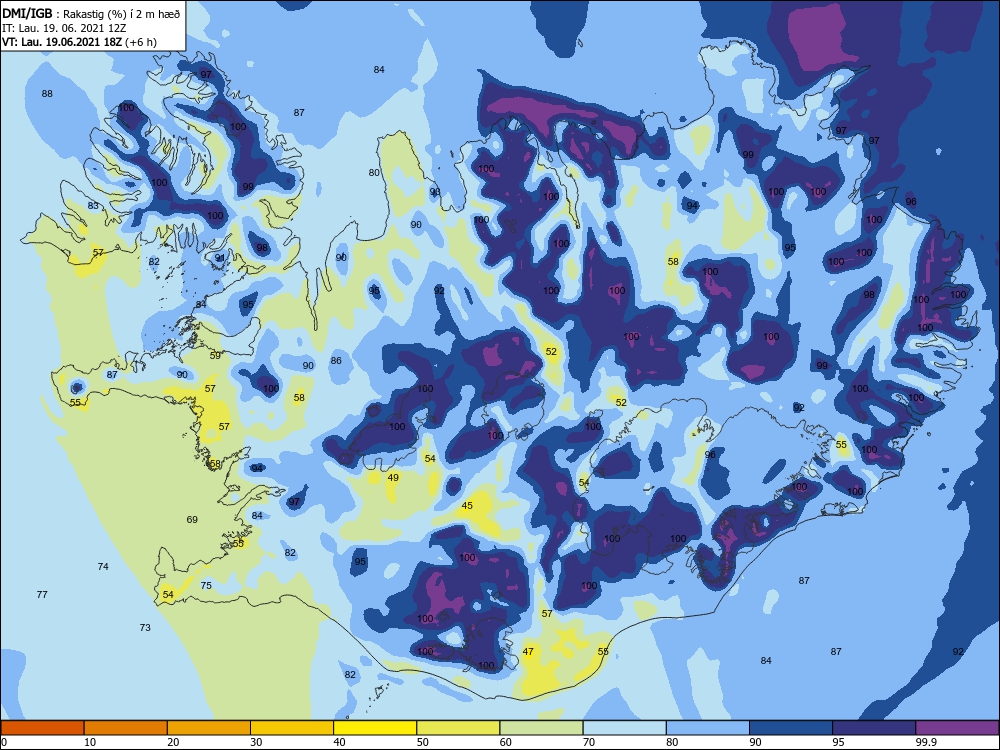Click the line 'IT: Lau. 19. 06. 2021 12Z'
Screen dimensions: 1000x750
click(x=64, y=28)
